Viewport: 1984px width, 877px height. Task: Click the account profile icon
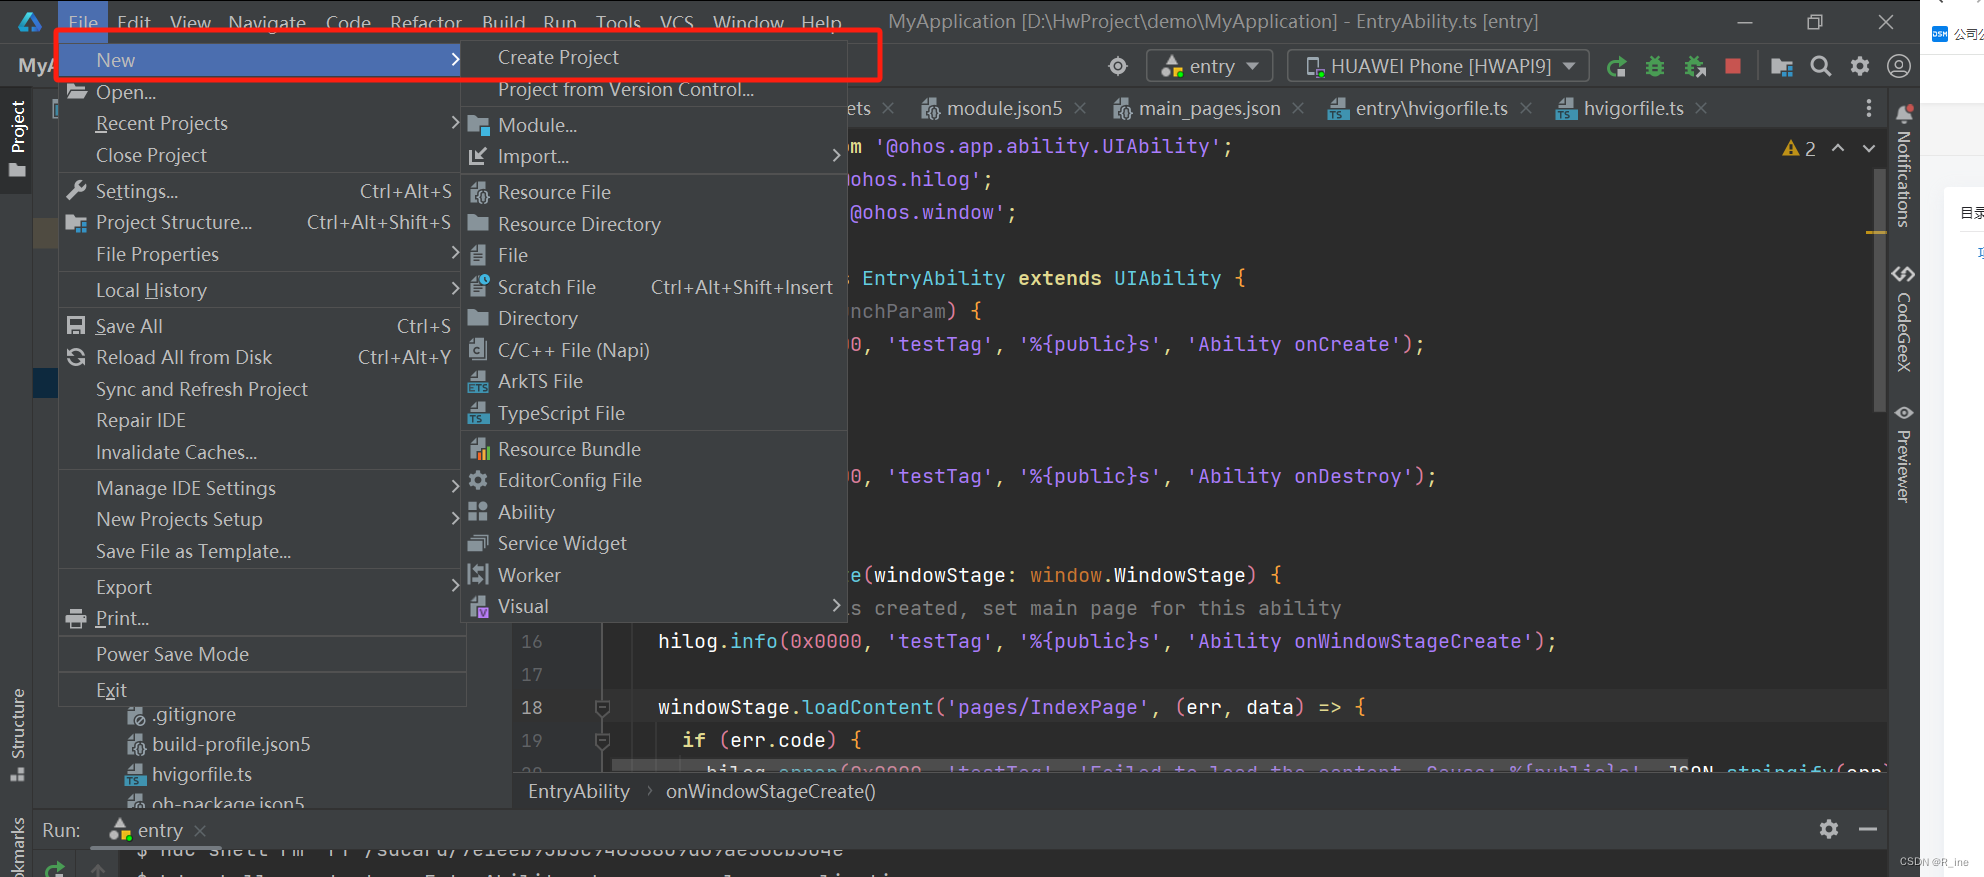coord(1898,66)
